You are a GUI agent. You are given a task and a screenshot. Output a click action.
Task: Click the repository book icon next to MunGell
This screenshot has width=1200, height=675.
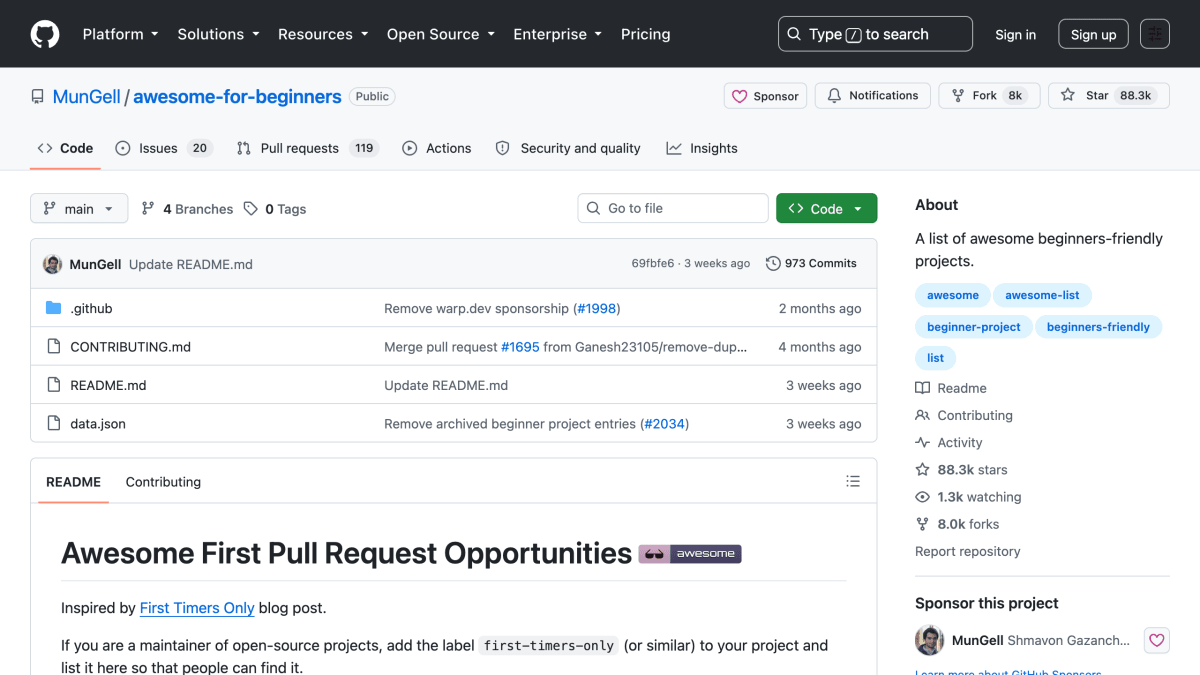pos(38,97)
